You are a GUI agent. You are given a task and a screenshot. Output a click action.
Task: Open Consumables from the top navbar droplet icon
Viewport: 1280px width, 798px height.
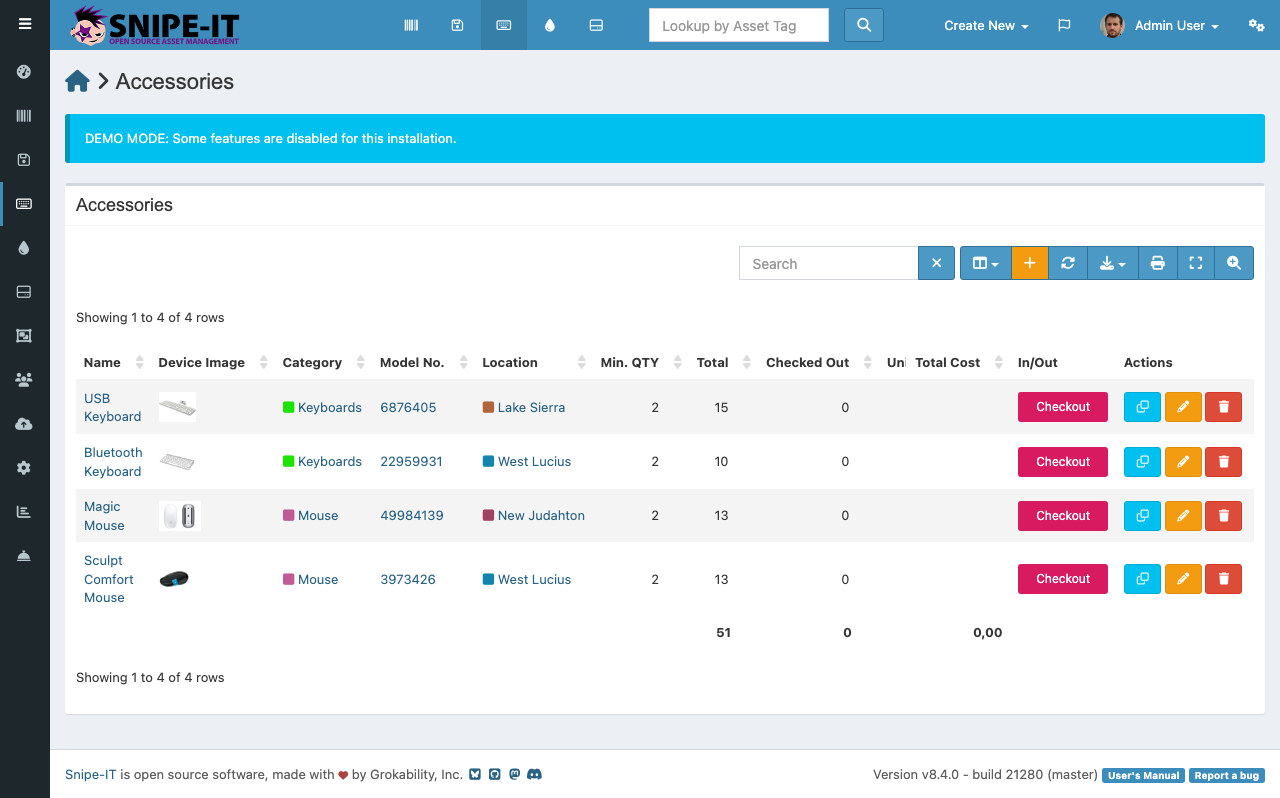coord(550,25)
